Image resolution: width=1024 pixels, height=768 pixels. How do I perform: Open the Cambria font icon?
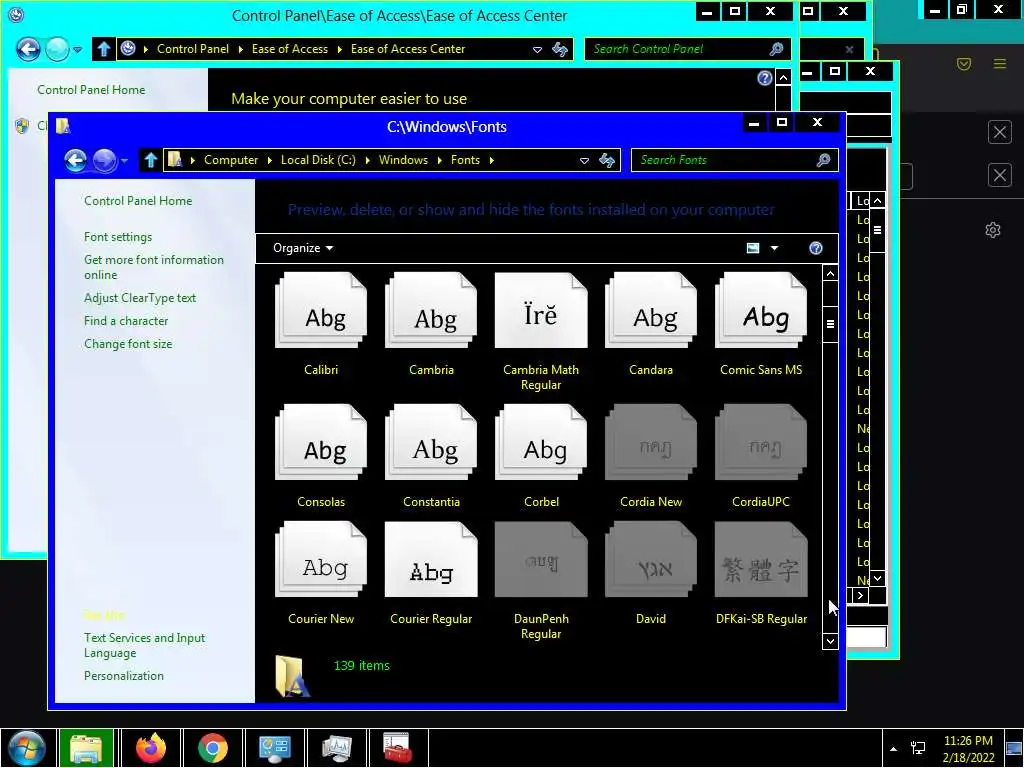pyautogui.click(x=431, y=310)
